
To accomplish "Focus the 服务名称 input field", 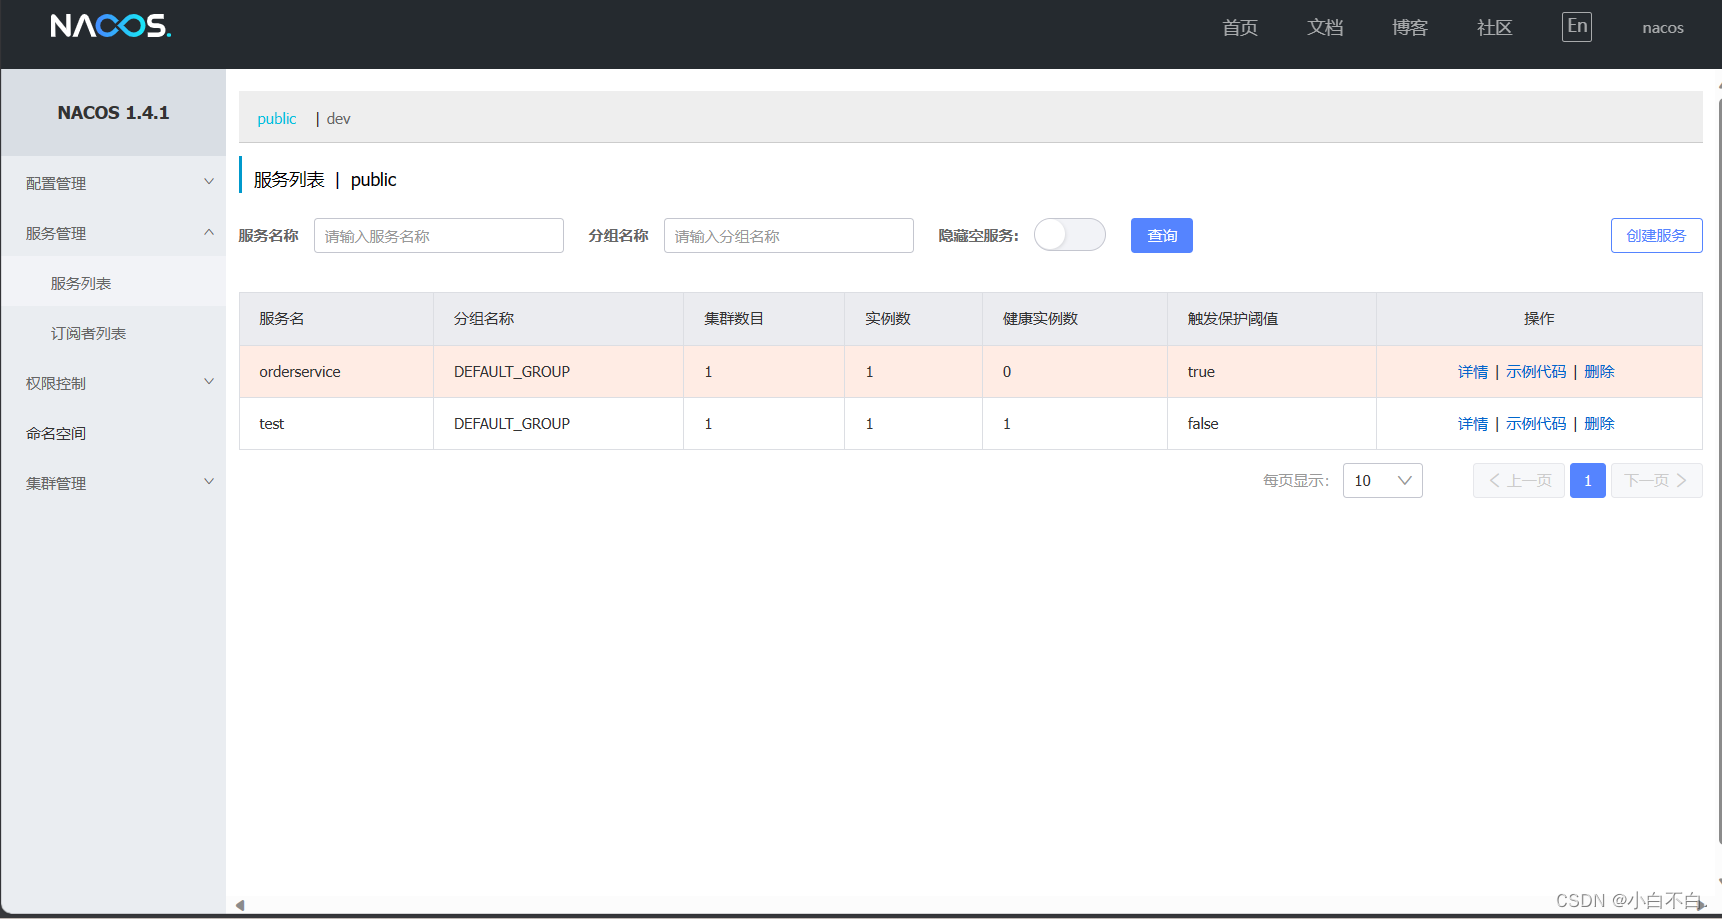I will click(439, 236).
